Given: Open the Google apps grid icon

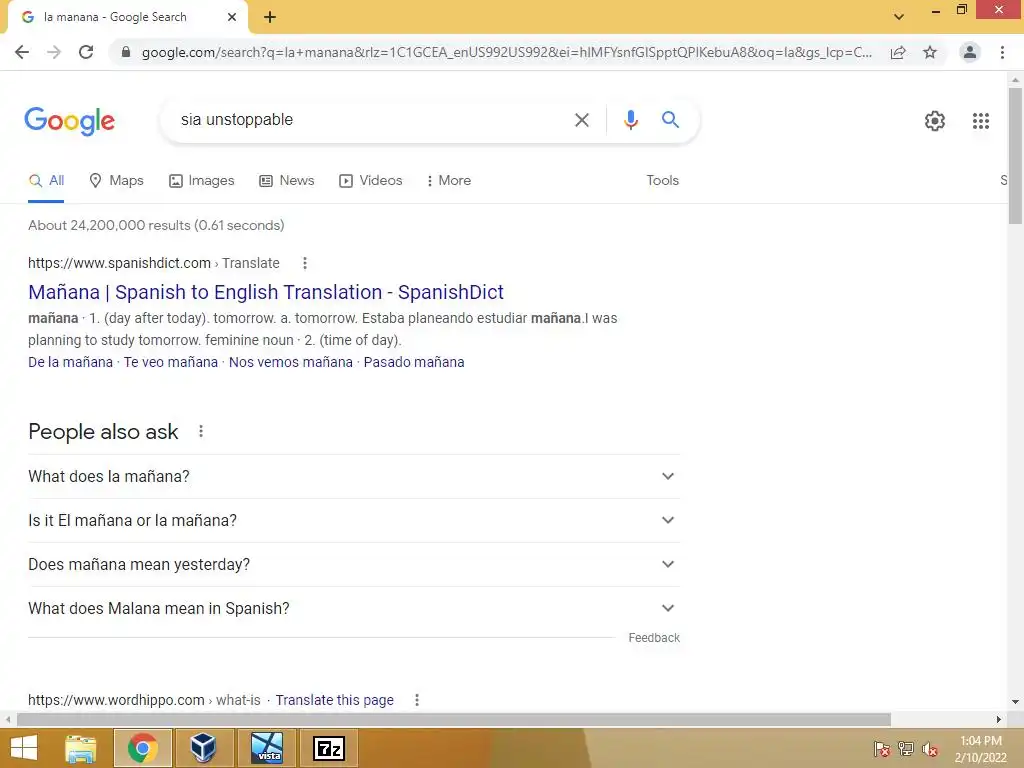Looking at the screenshot, I should click(980, 121).
